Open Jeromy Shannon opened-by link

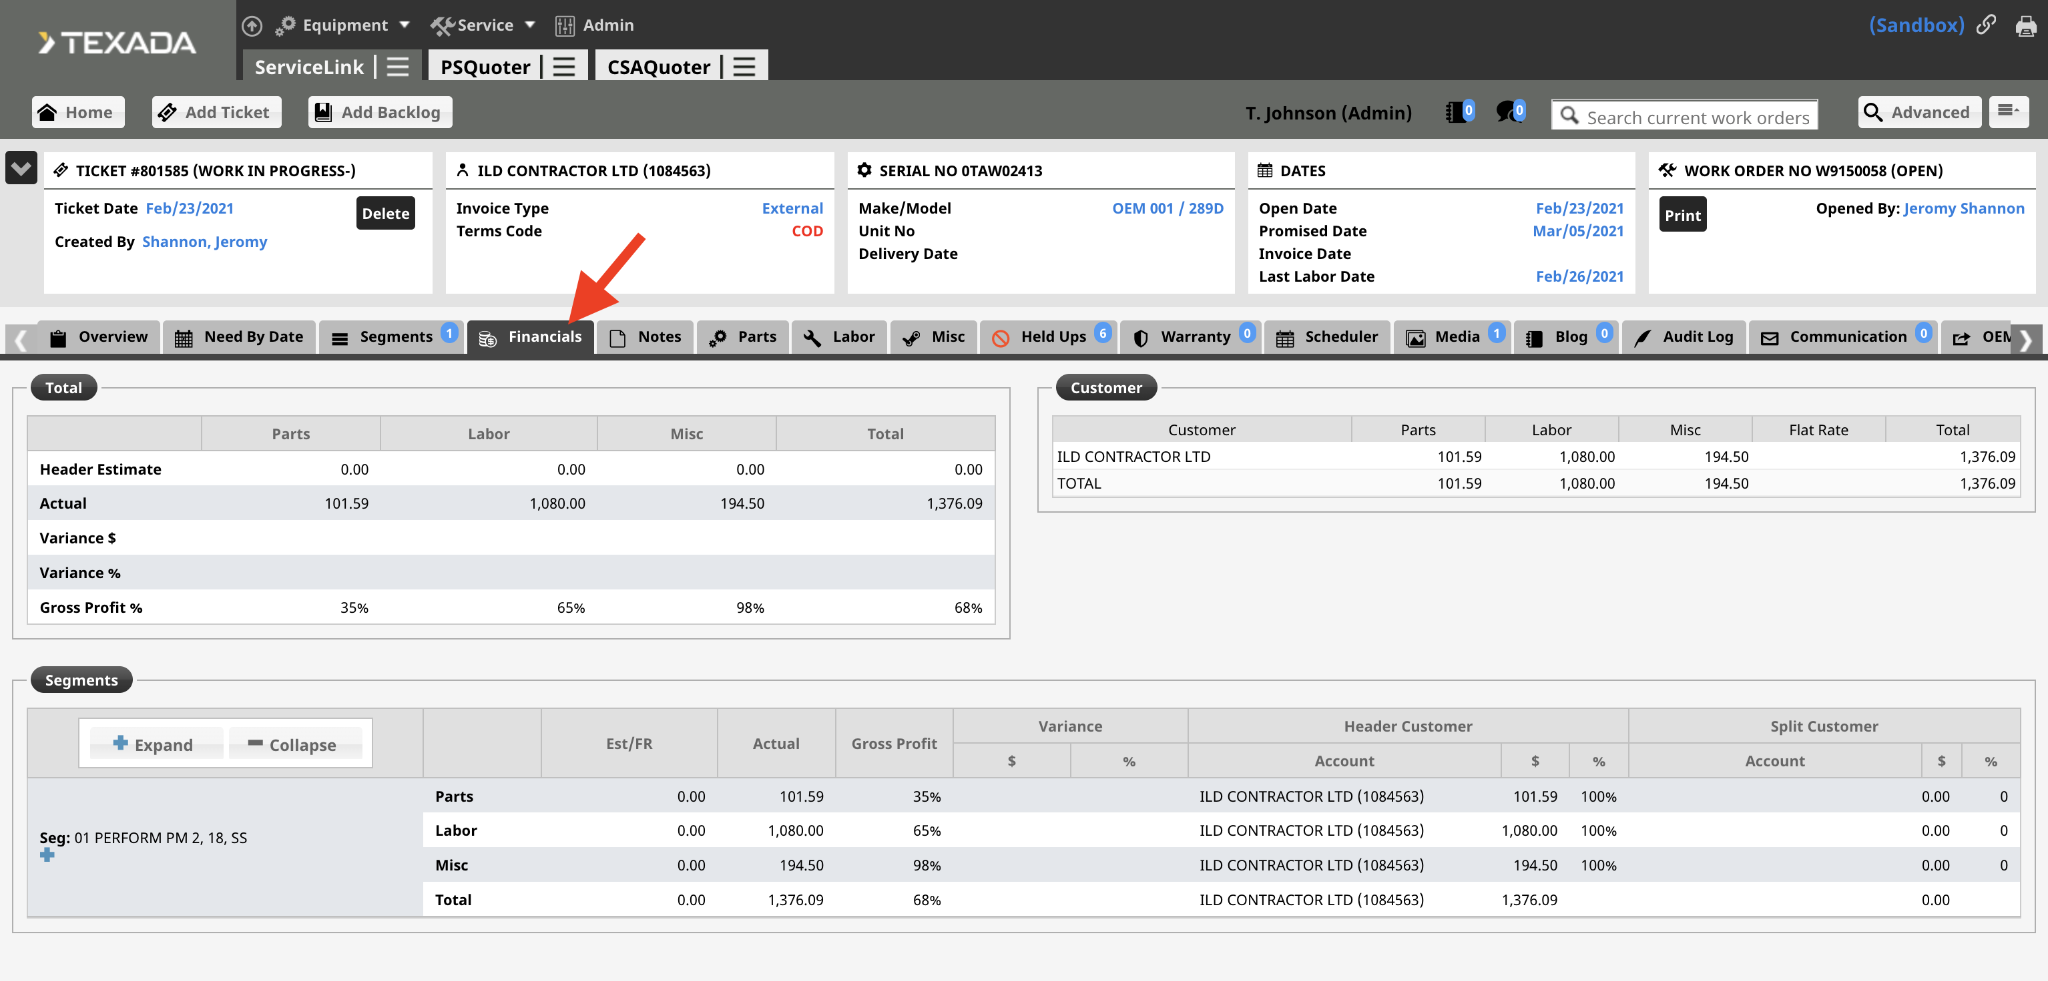1964,208
